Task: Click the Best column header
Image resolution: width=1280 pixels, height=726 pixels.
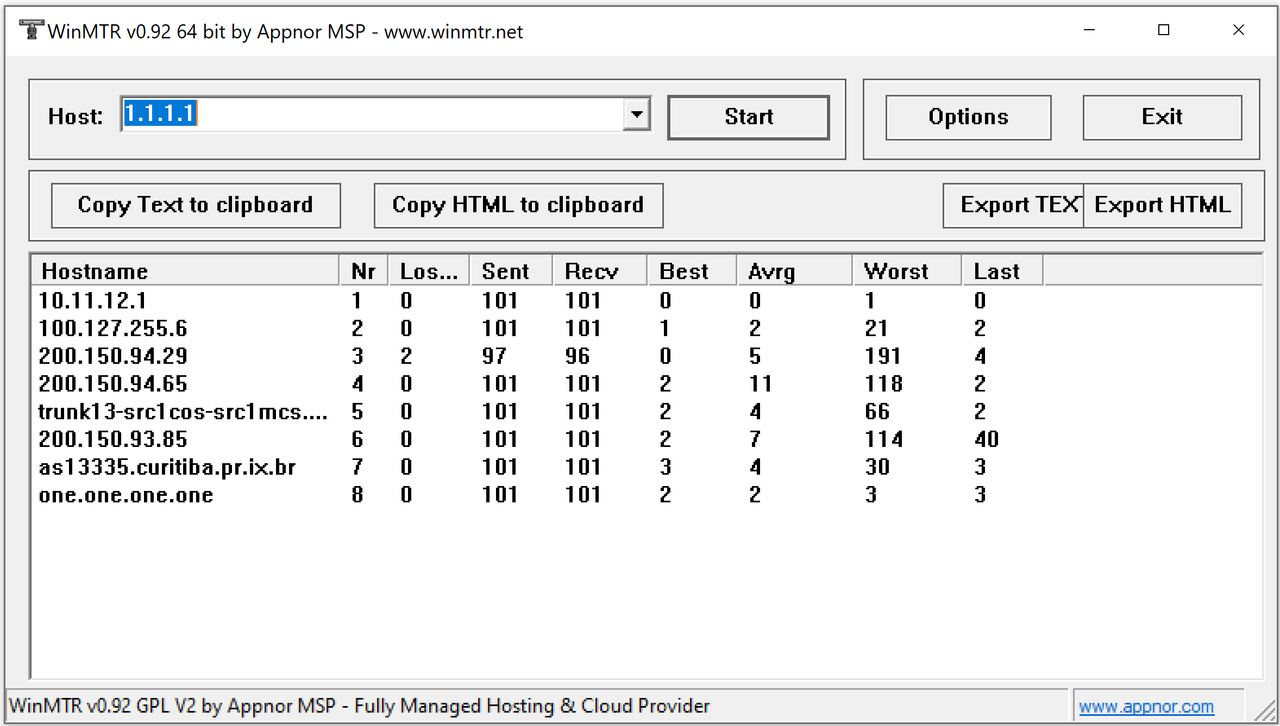Action: tap(691, 271)
